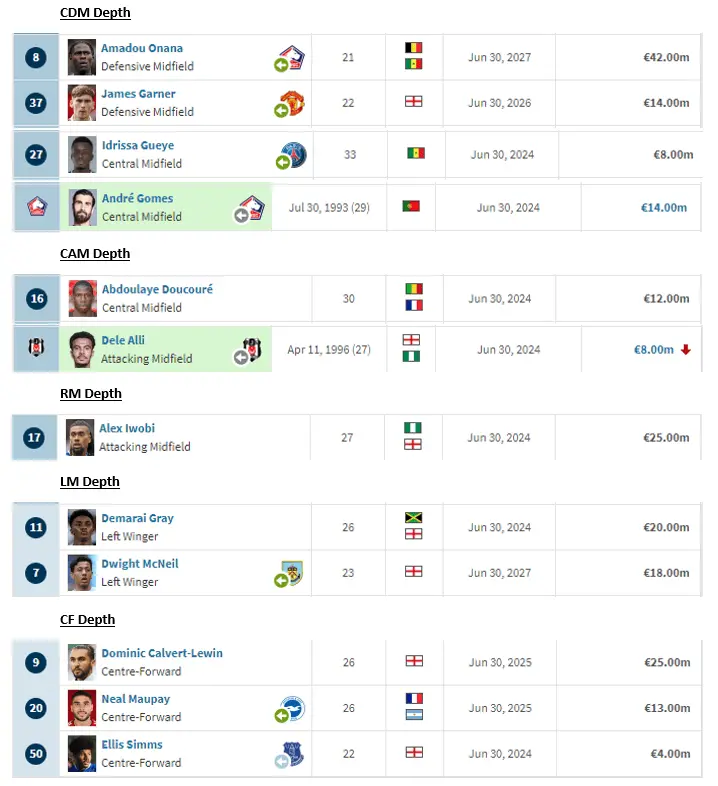Click Belgium flag in Amadou Onana row
The height and width of the screenshot is (786, 718).
point(413,48)
